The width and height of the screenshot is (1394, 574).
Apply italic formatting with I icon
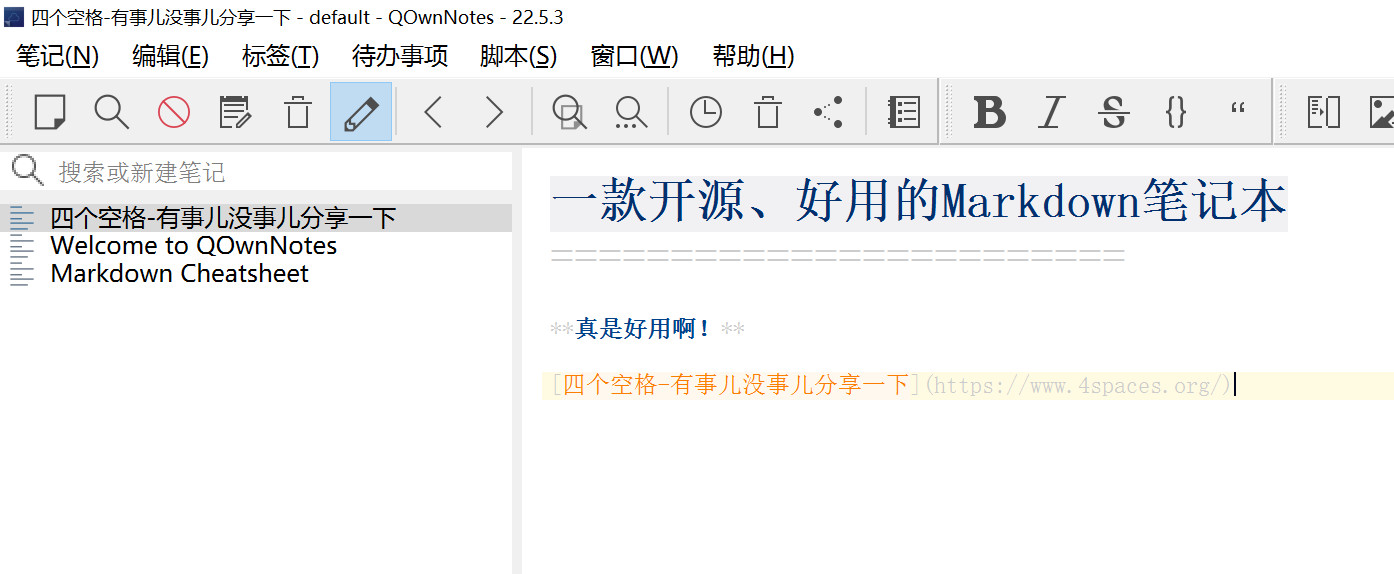(1050, 112)
